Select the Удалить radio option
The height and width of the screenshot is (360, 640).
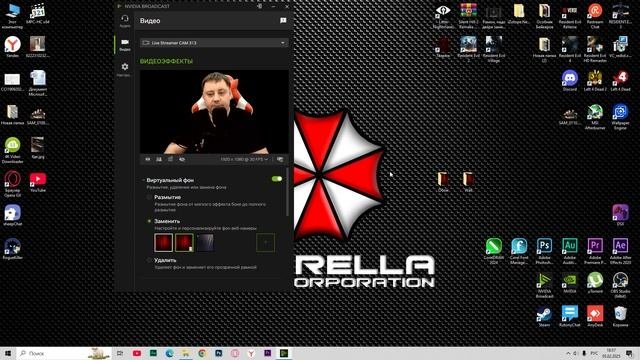click(149, 260)
